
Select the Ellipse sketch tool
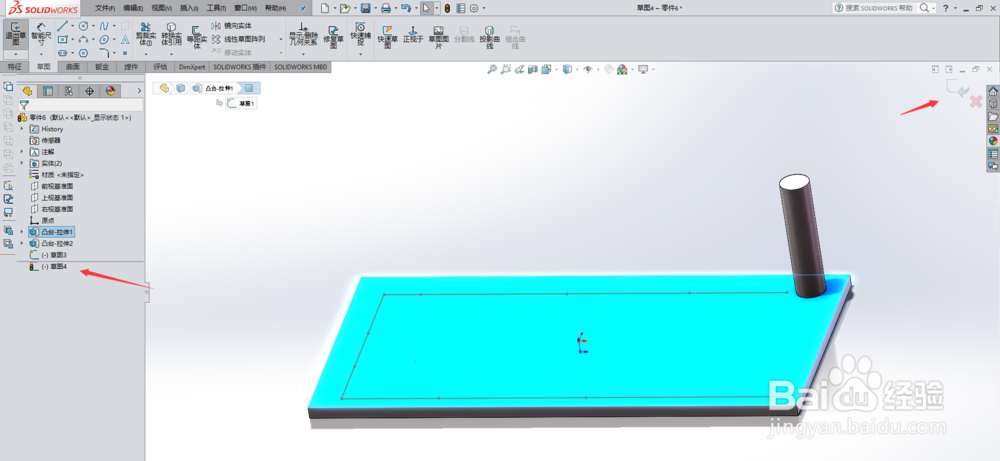tap(104, 40)
